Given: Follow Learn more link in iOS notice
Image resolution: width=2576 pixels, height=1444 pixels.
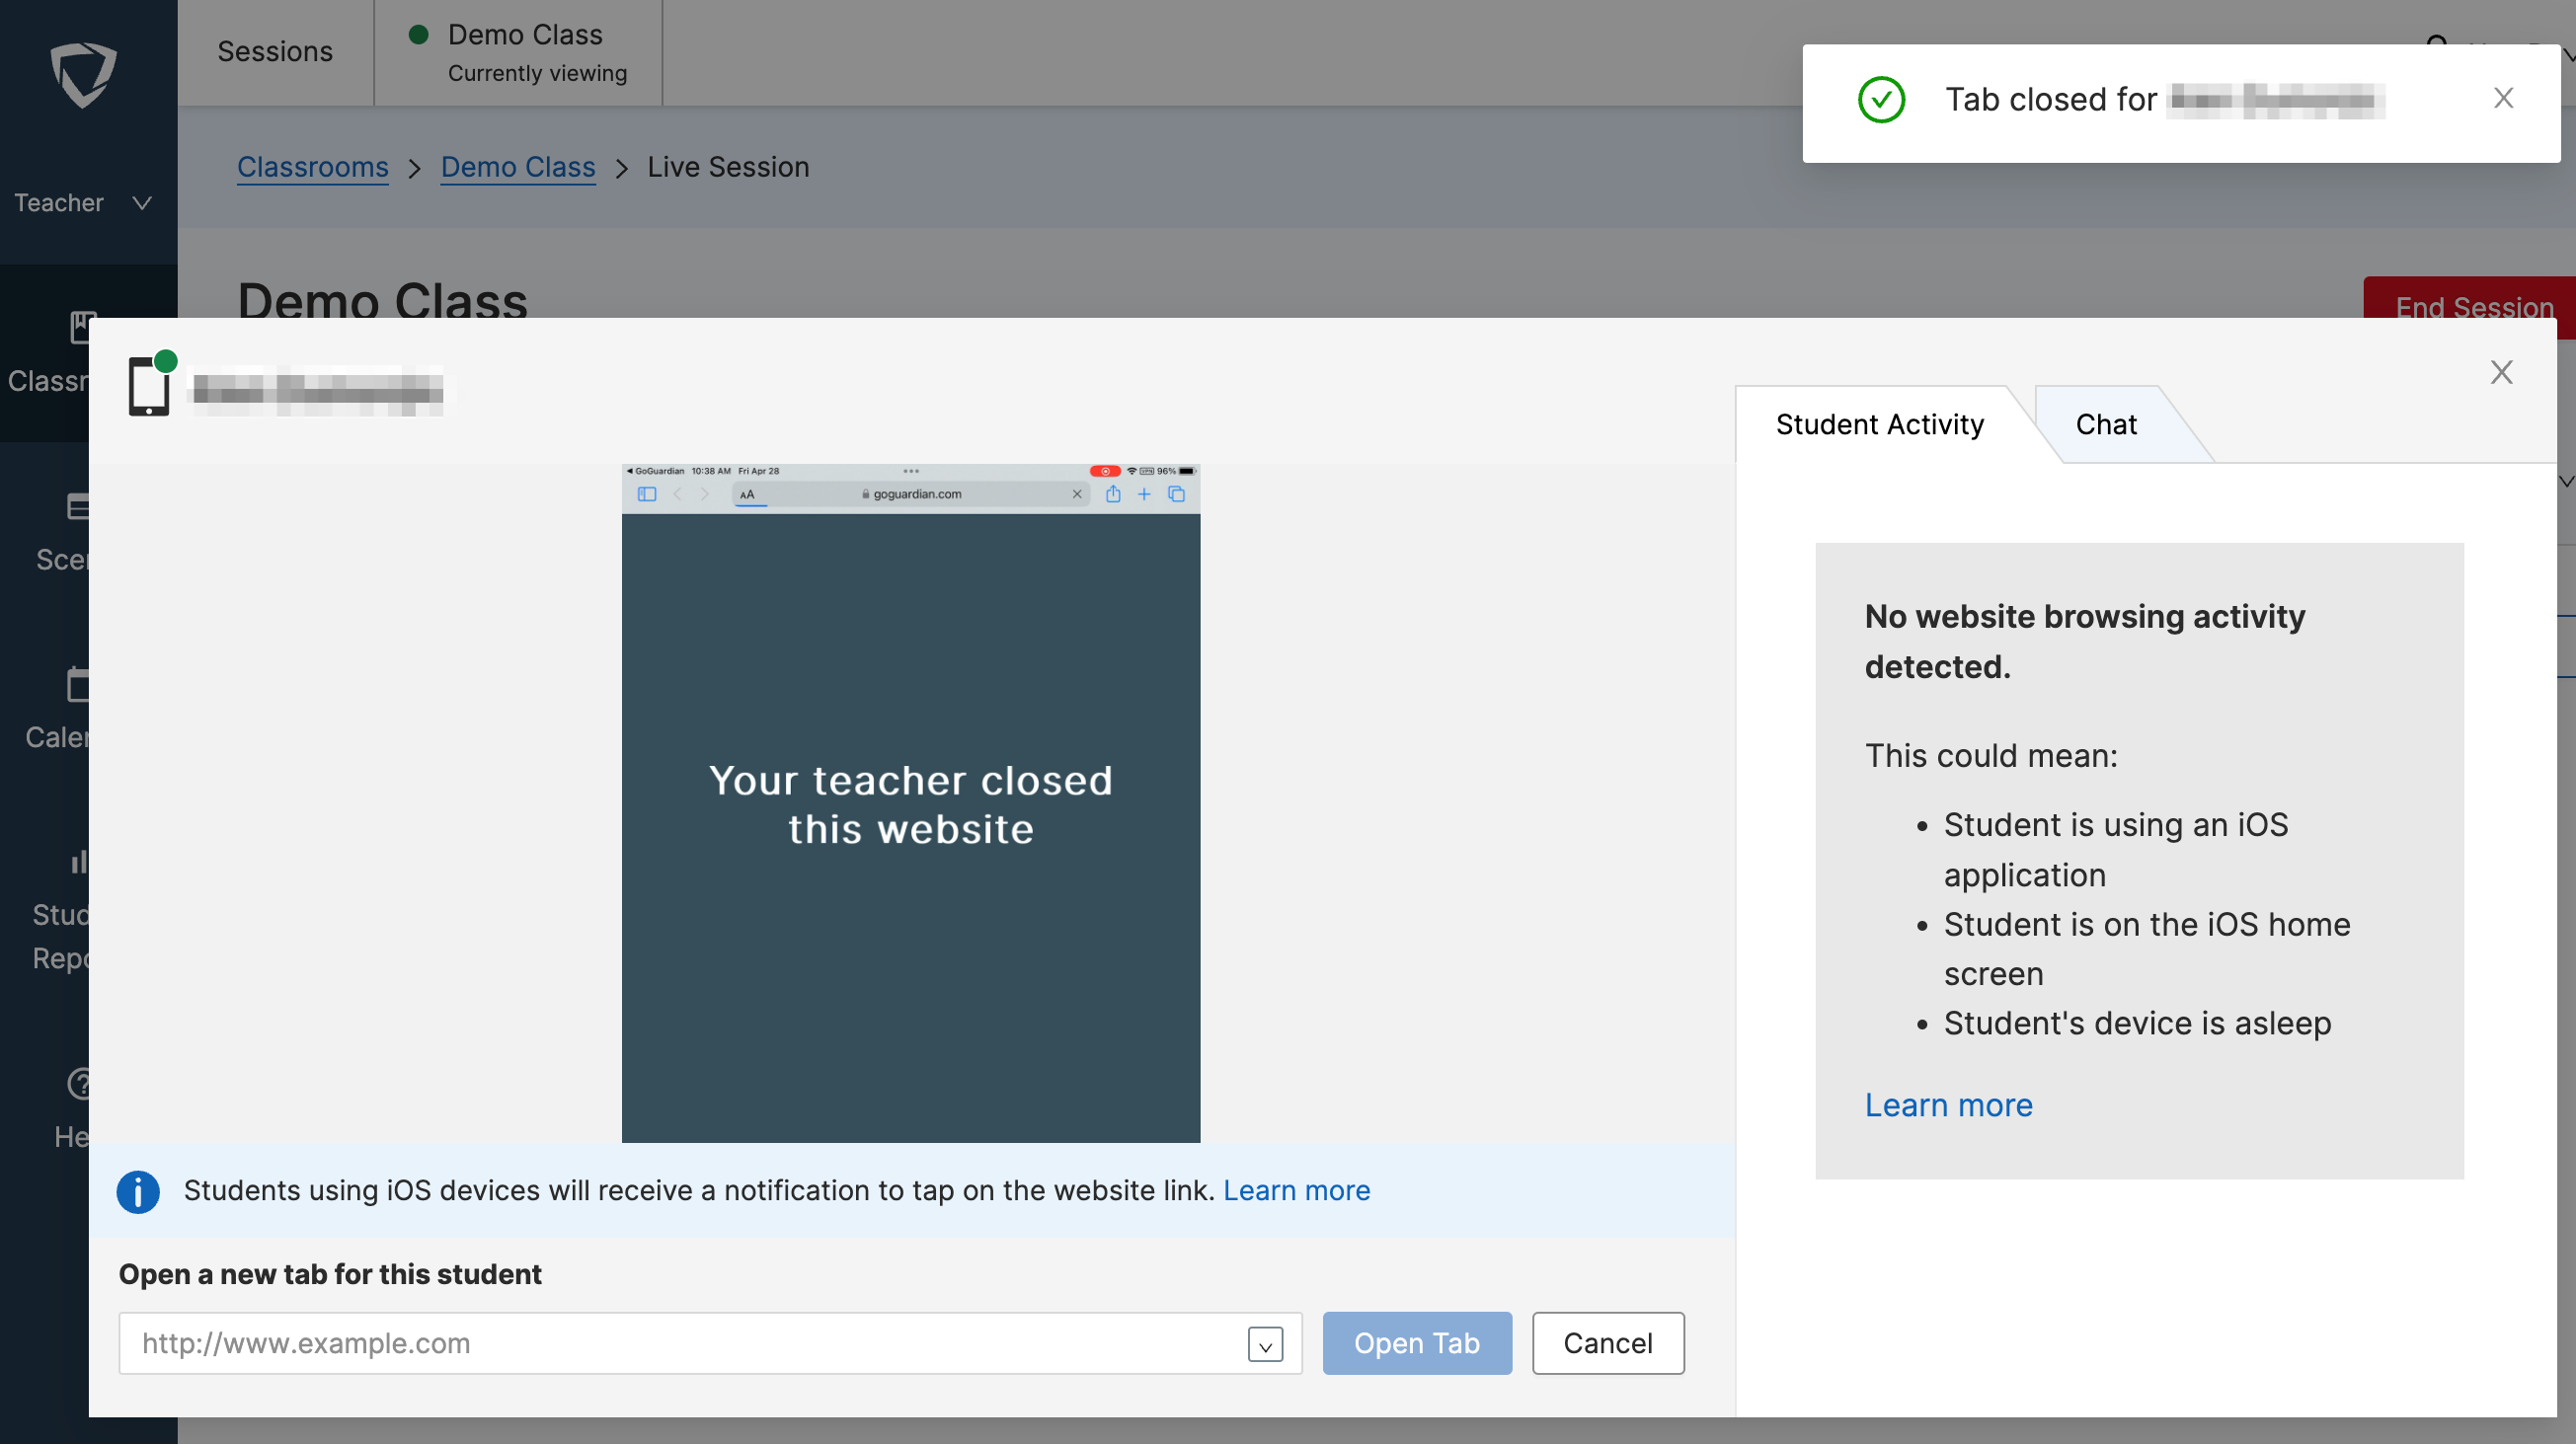Looking at the screenshot, I should [x=1296, y=1191].
